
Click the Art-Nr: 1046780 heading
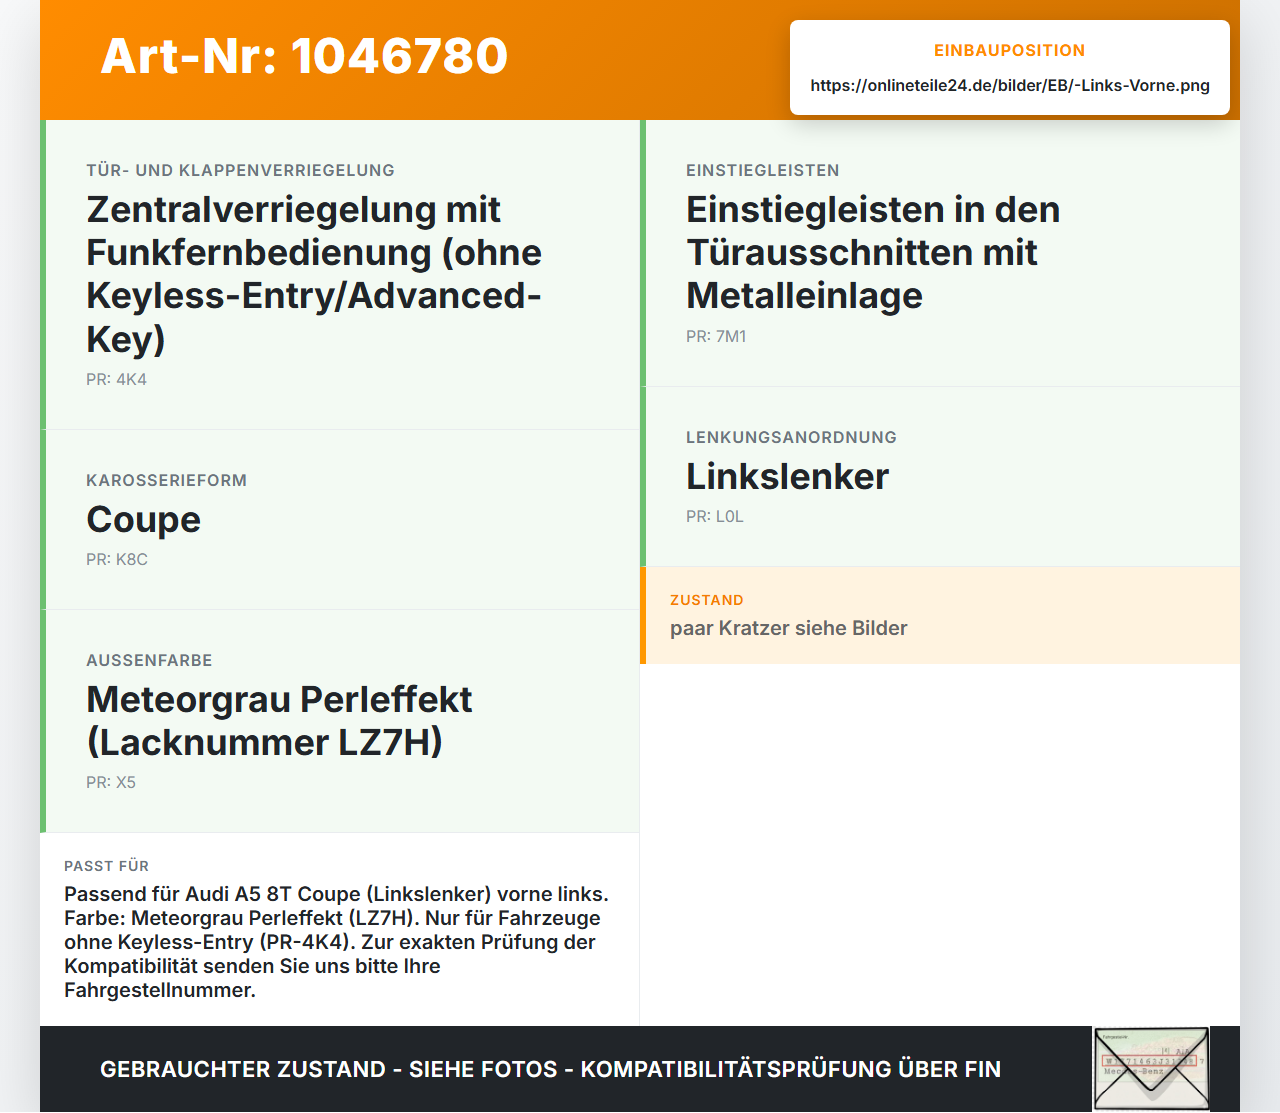point(304,56)
